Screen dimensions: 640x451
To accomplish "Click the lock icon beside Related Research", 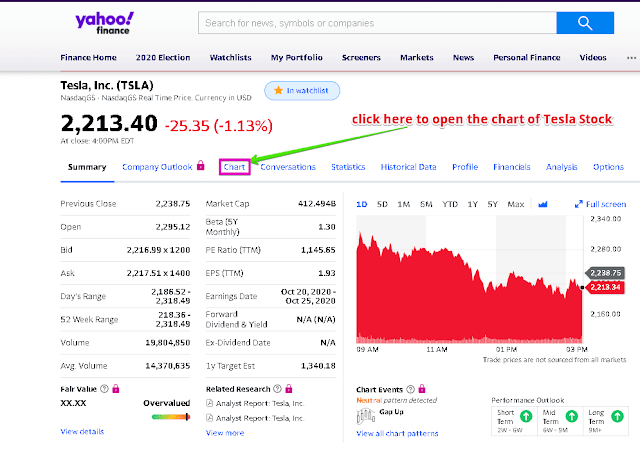I will tap(289, 389).
